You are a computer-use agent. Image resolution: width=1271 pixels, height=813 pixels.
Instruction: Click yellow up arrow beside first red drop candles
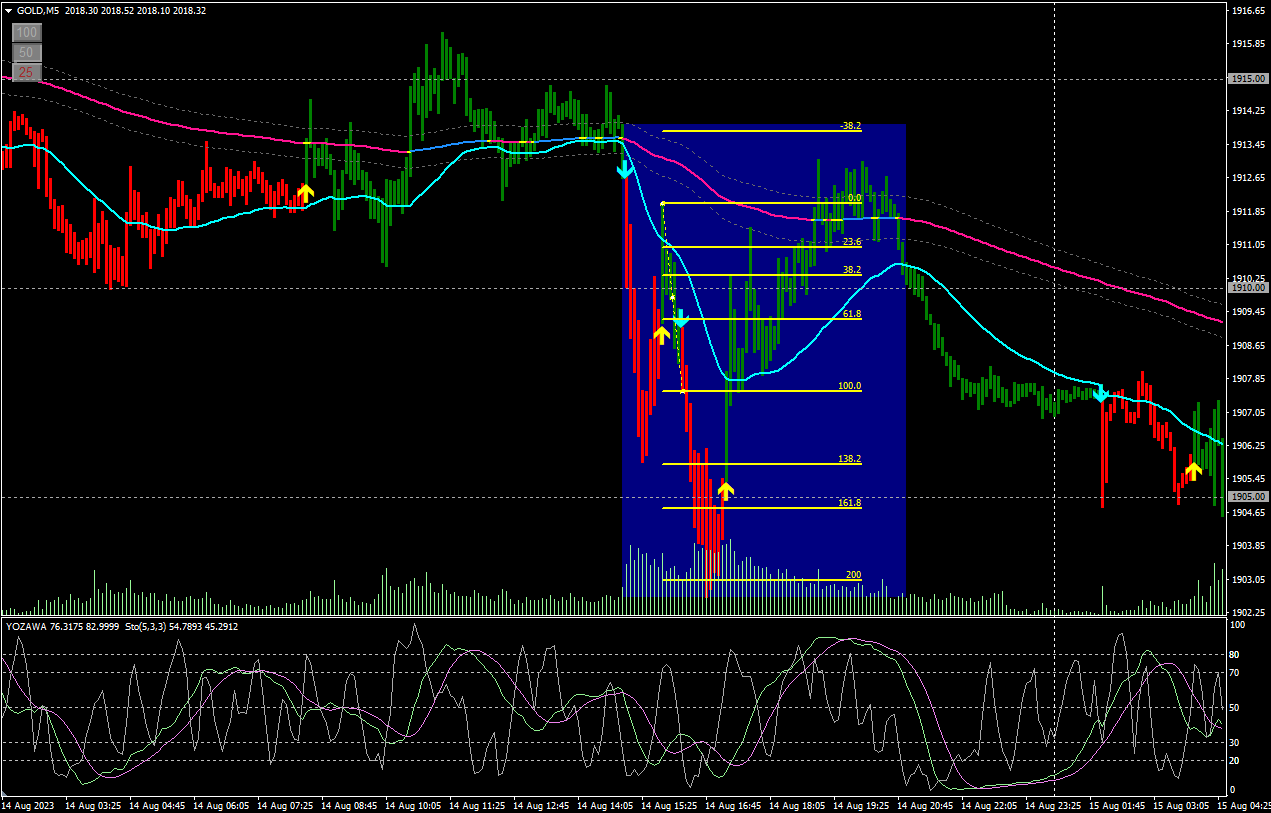click(x=661, y=334)
